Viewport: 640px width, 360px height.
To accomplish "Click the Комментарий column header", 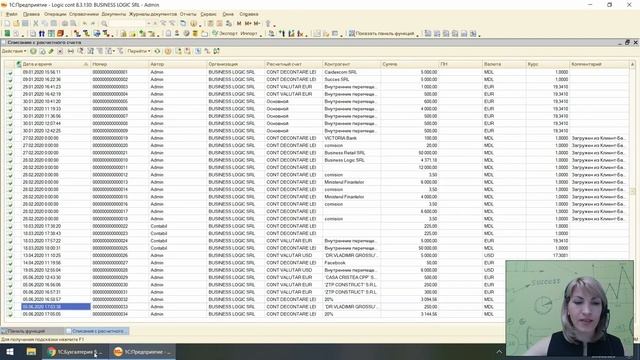I will coord(599,64).
